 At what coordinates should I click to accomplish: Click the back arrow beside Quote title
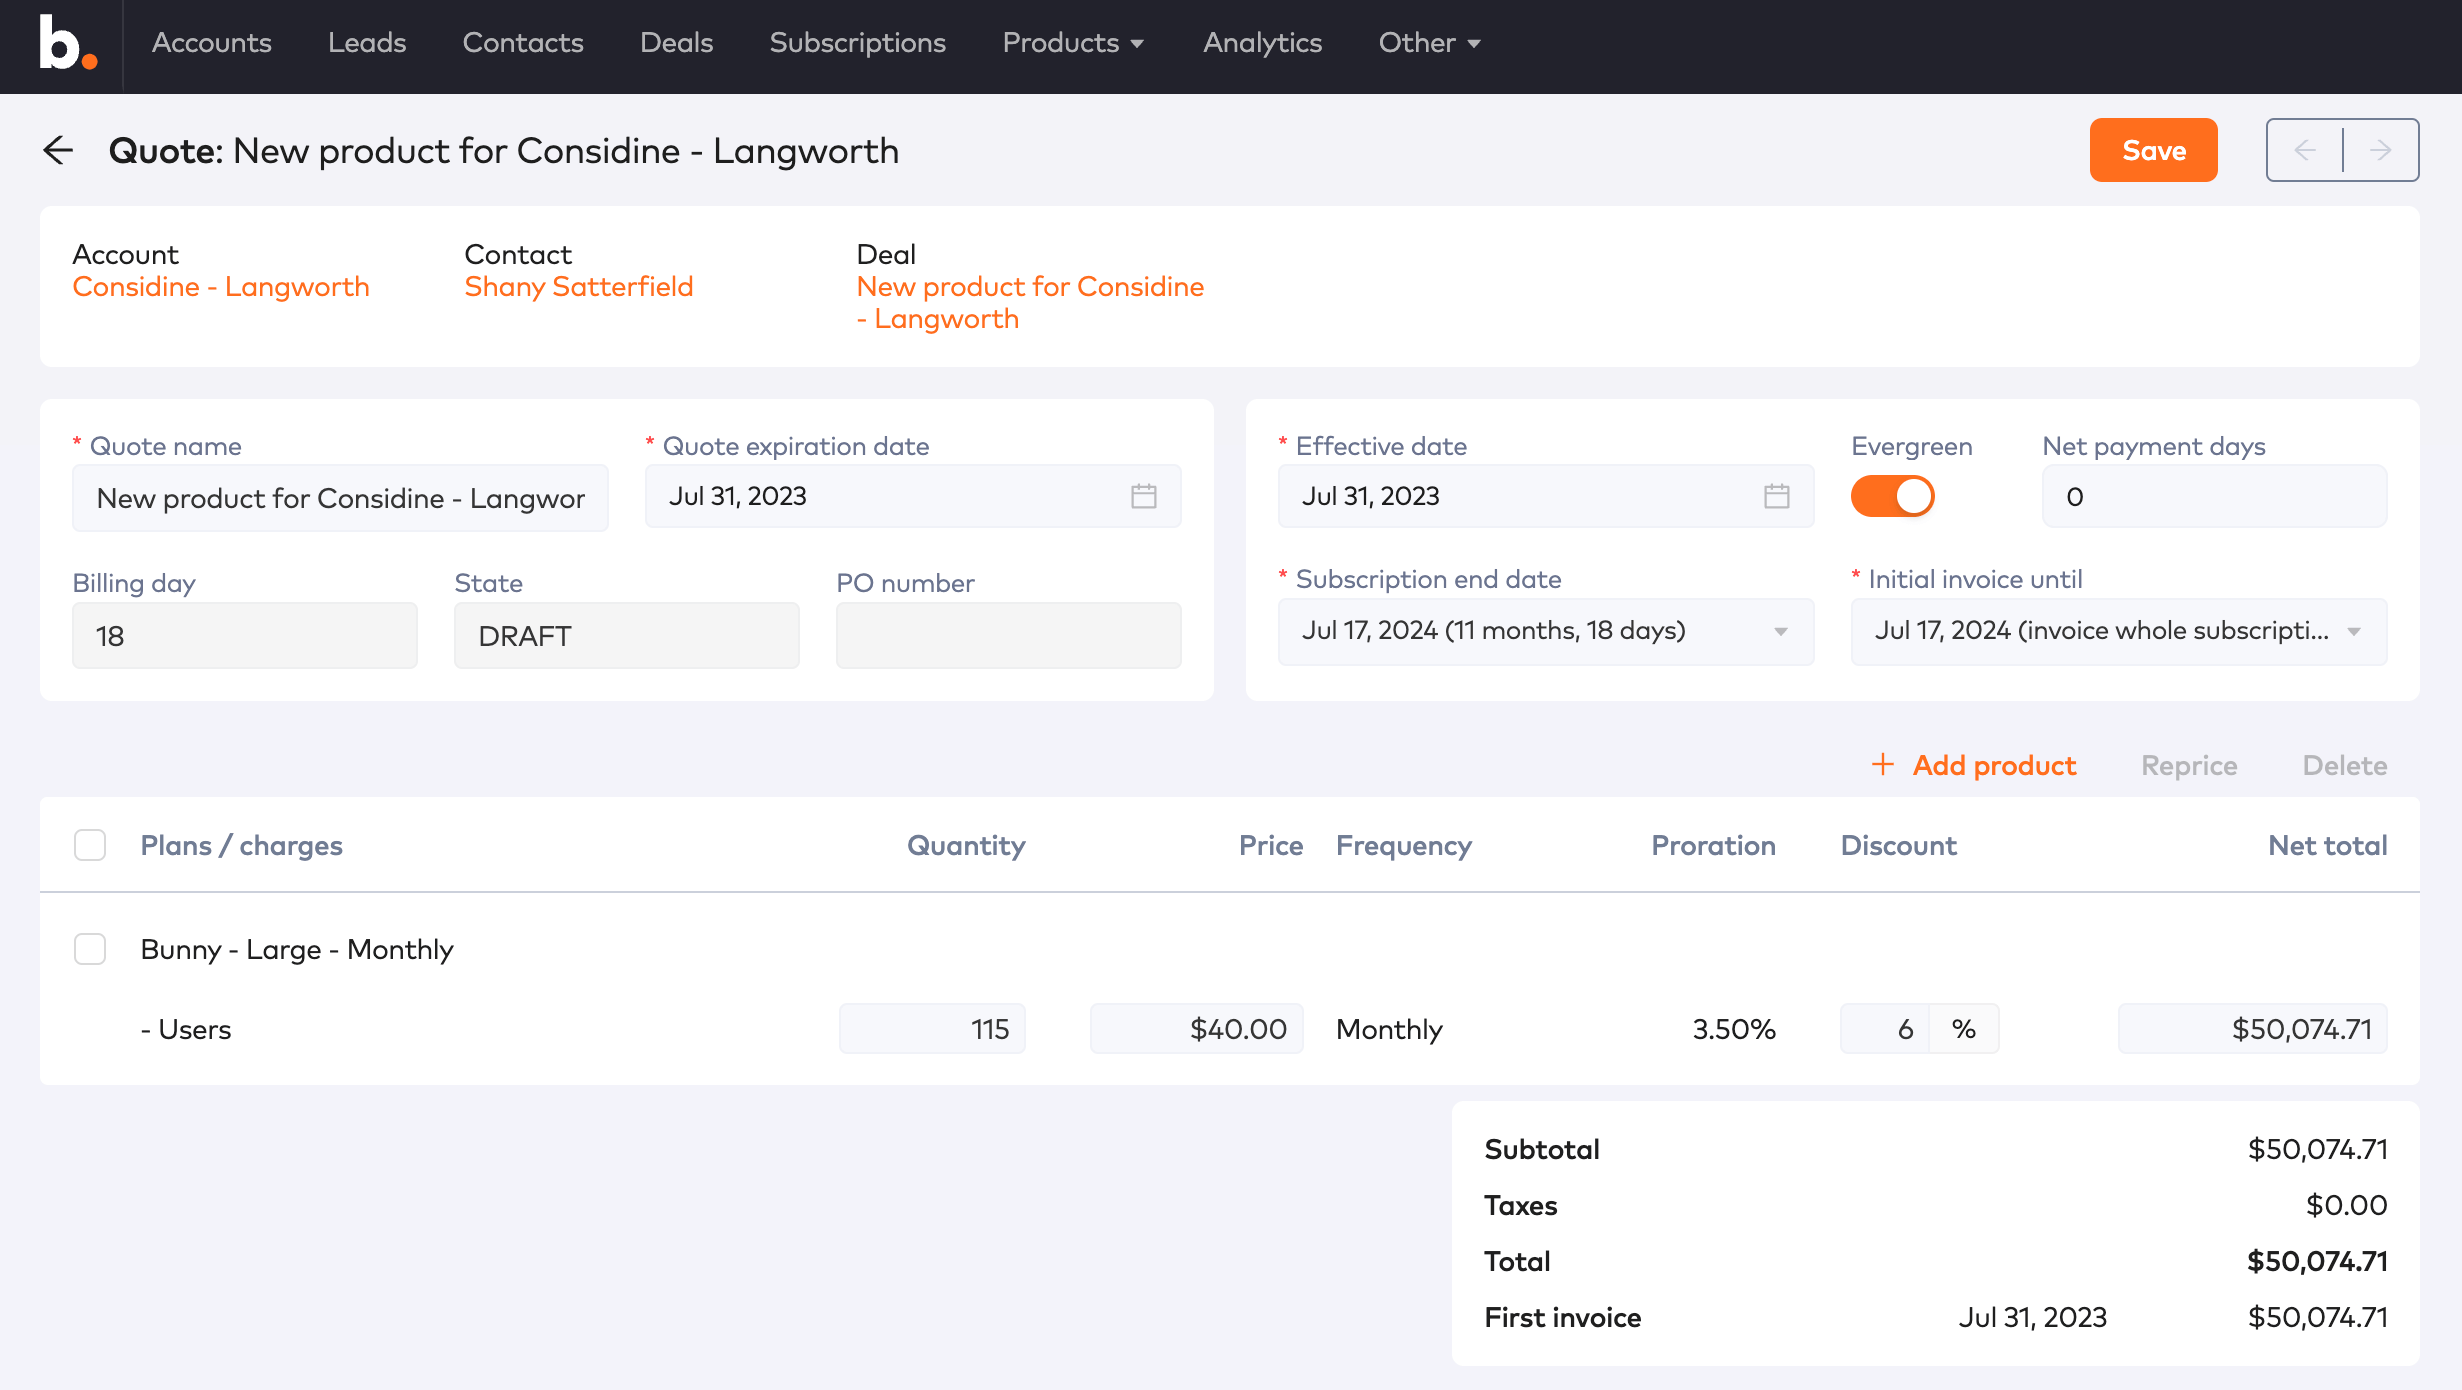click(x=59, y=151)
